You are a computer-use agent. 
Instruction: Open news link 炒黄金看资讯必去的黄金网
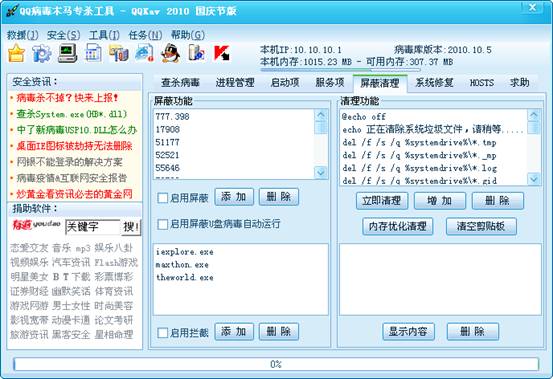tap(74, 194)
